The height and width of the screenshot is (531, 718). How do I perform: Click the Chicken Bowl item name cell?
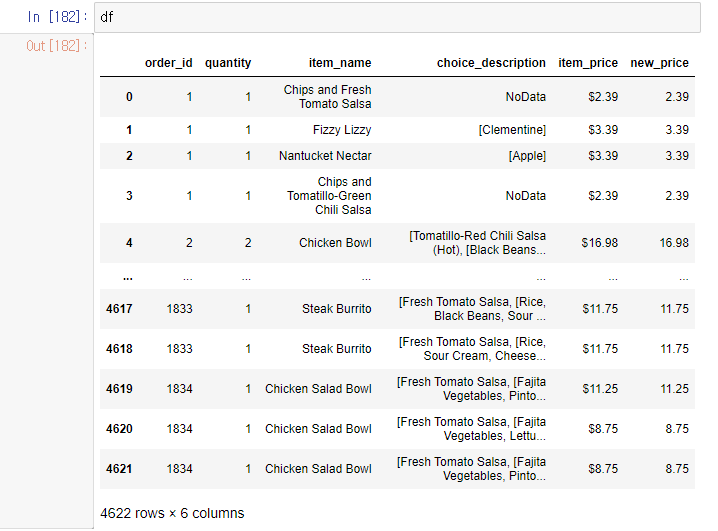pyautogui.click(x=335, y=243)
